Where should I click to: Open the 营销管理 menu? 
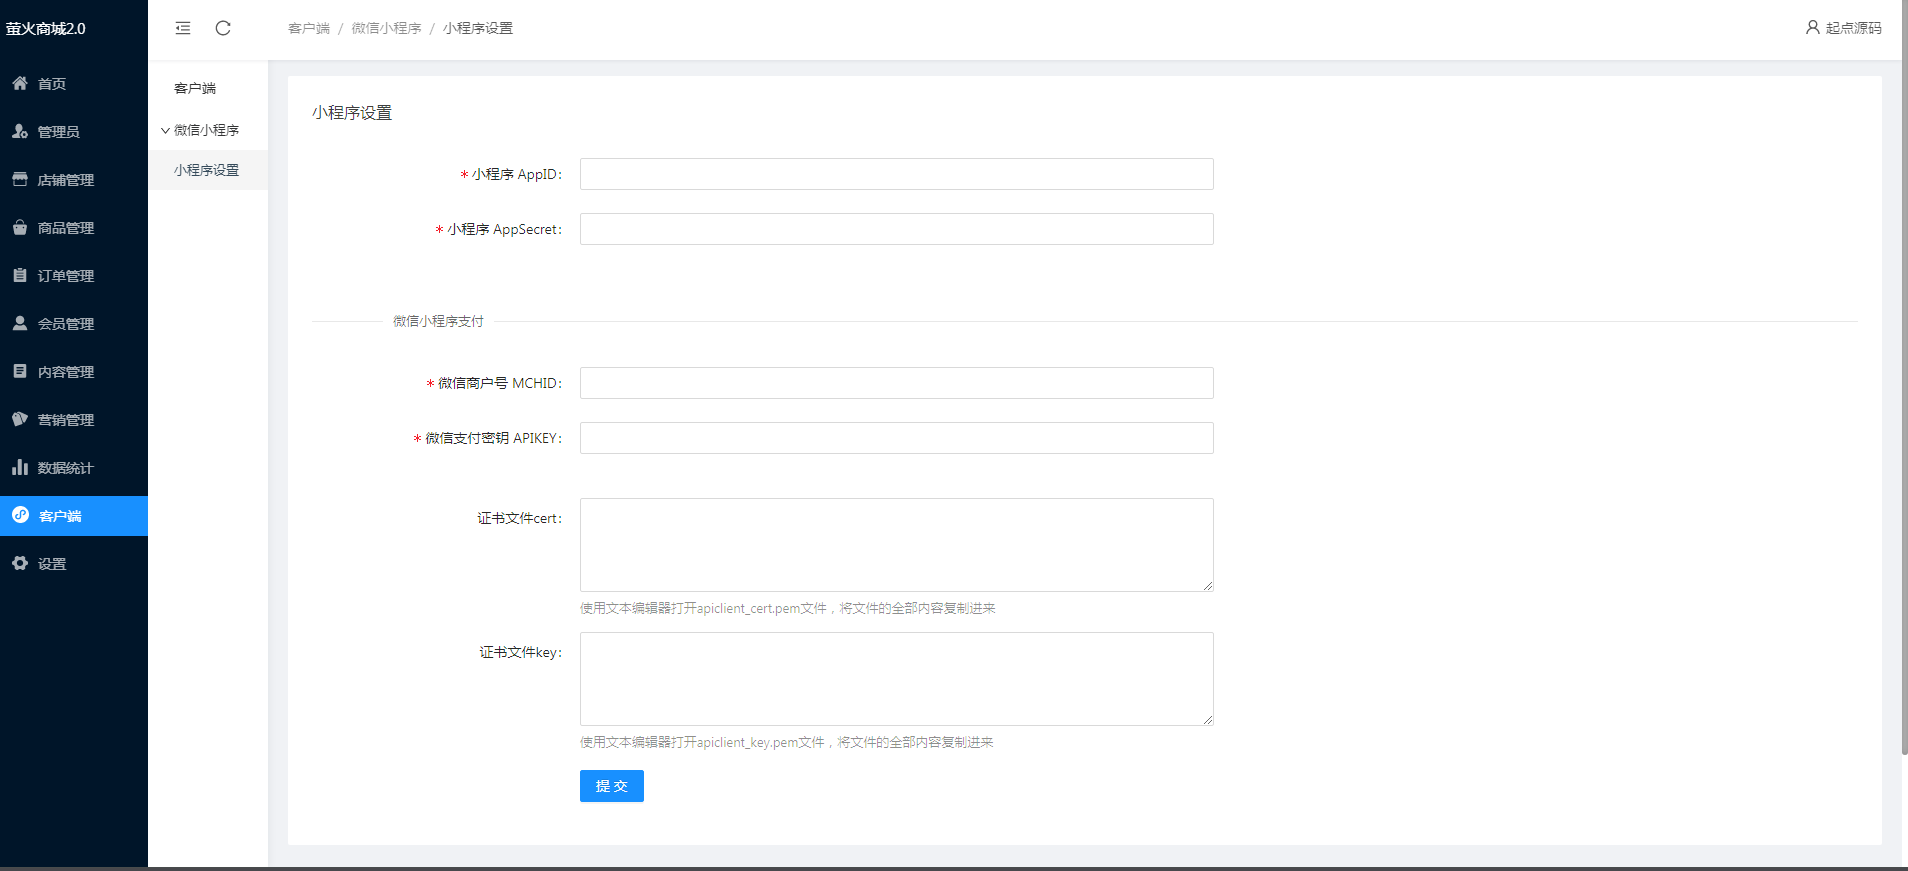66,420
